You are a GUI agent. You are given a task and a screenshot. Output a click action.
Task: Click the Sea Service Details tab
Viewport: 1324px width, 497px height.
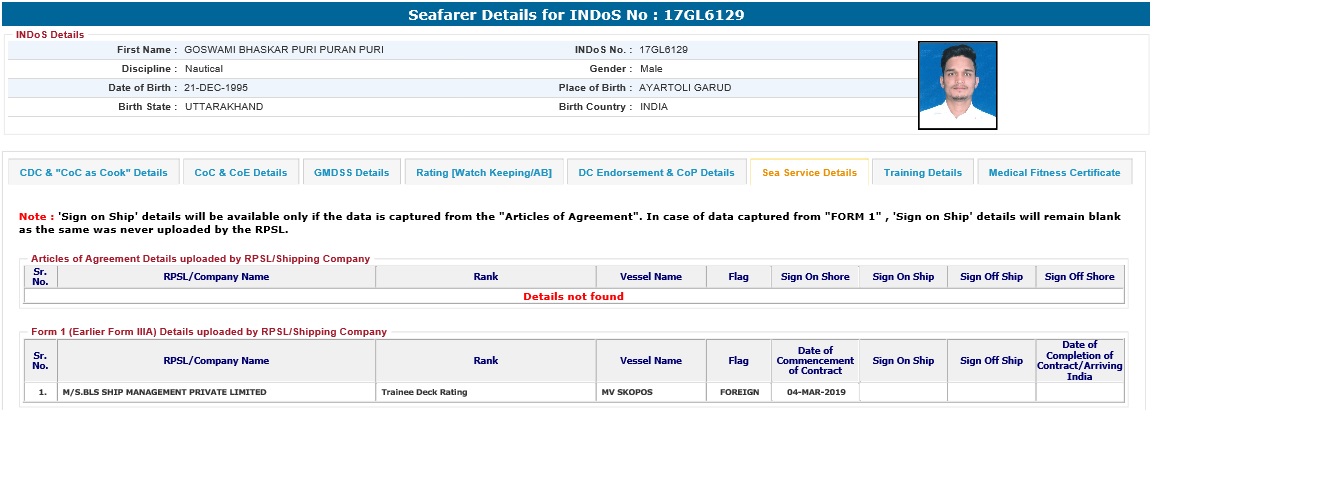(809, 173)
